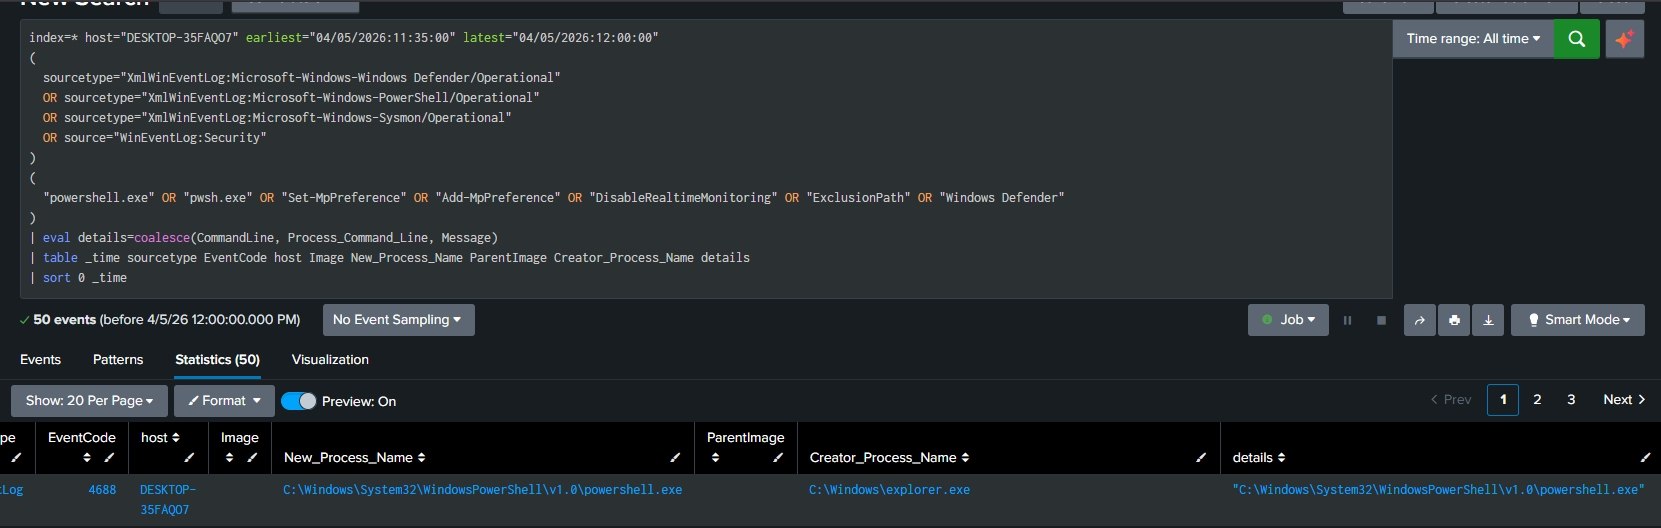Click the New_Process_Name powershell.exe path cell
Screen dimensions: 1661x528
click(483, 490)
